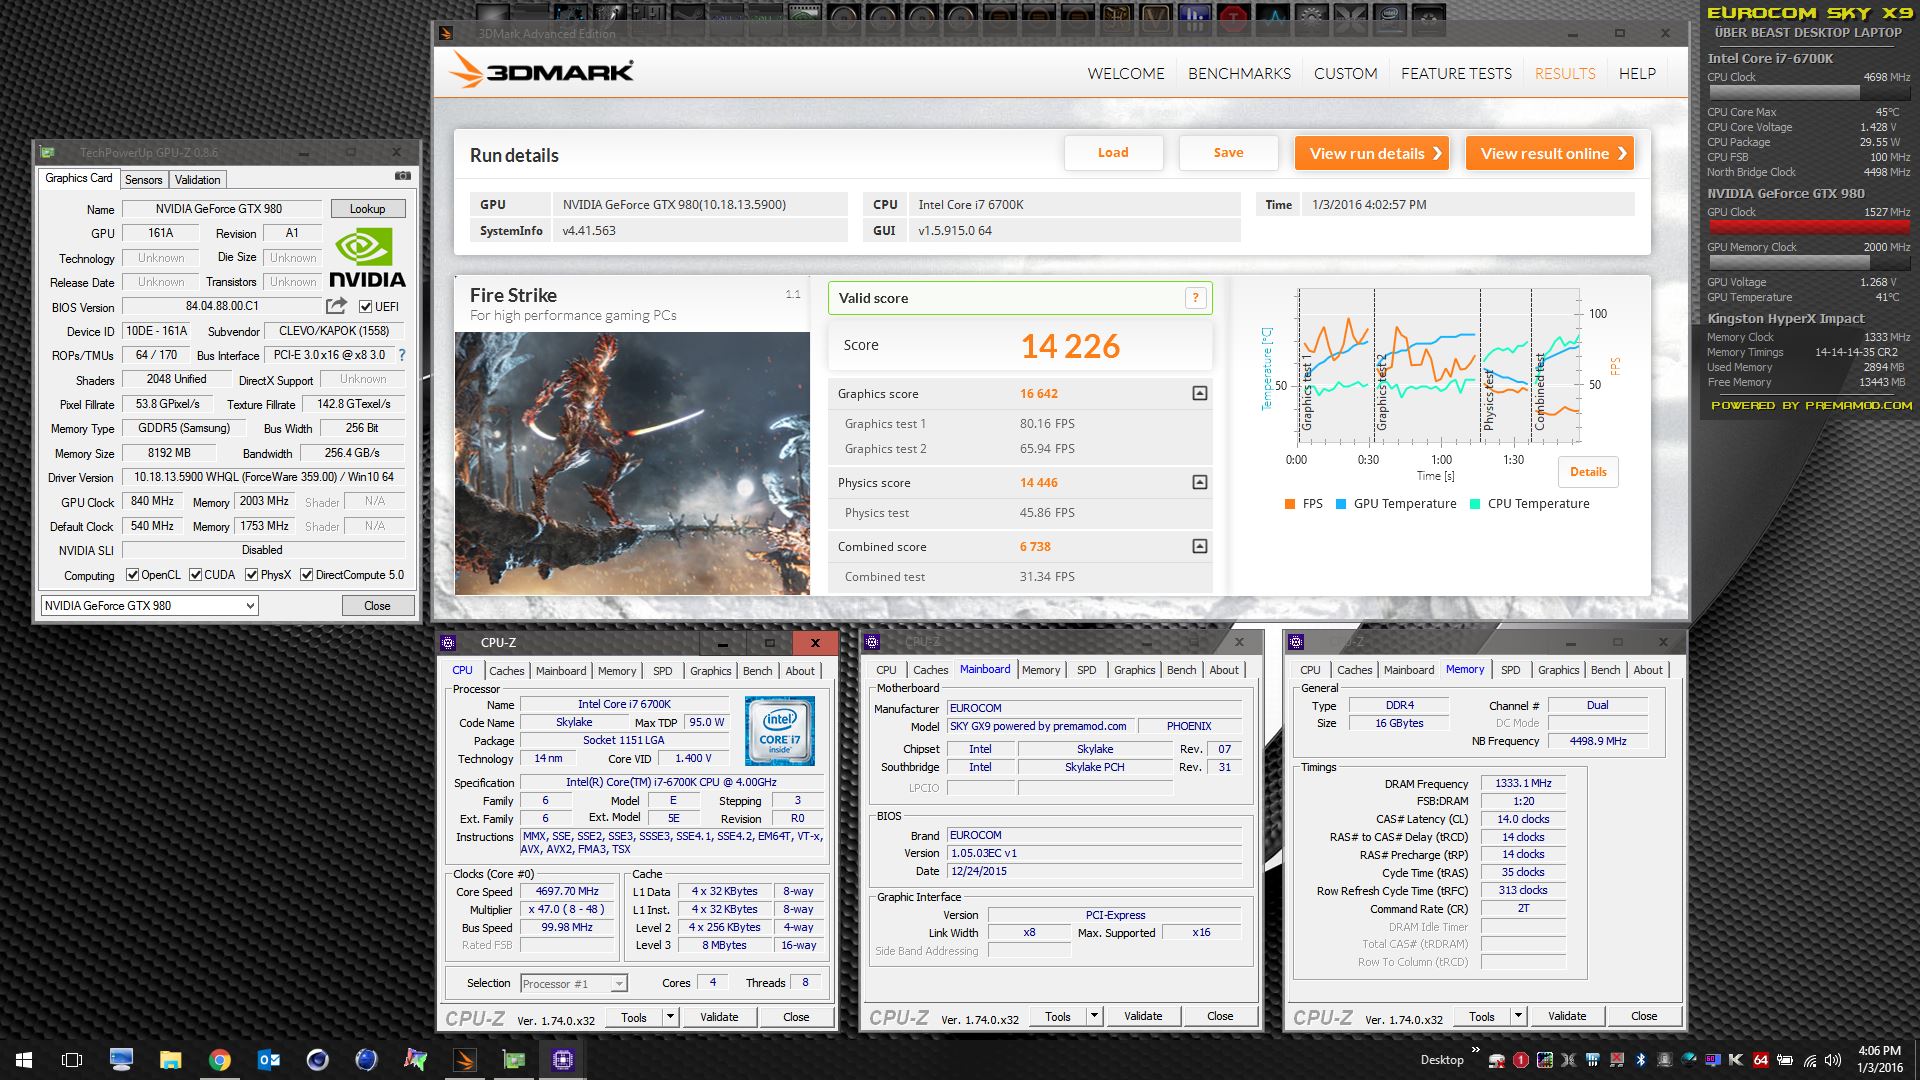
Task: Click the Intel Core i7 badge in CPU-Z
Action: (x=779, y=731)
